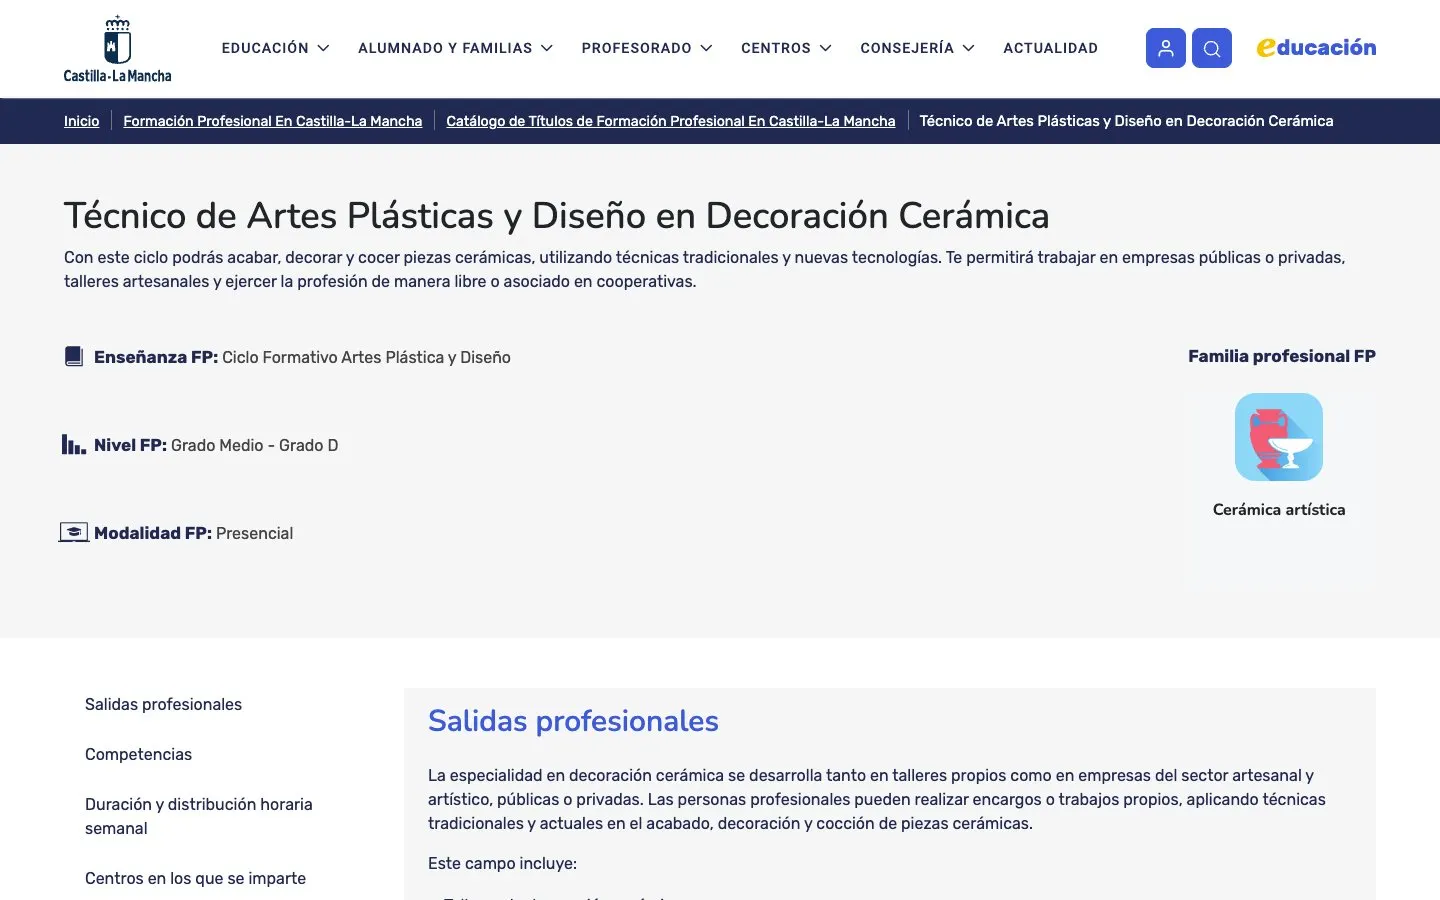Select Centros en los que se imparte
The image size is (1440, 900).
tap(195, 878)
